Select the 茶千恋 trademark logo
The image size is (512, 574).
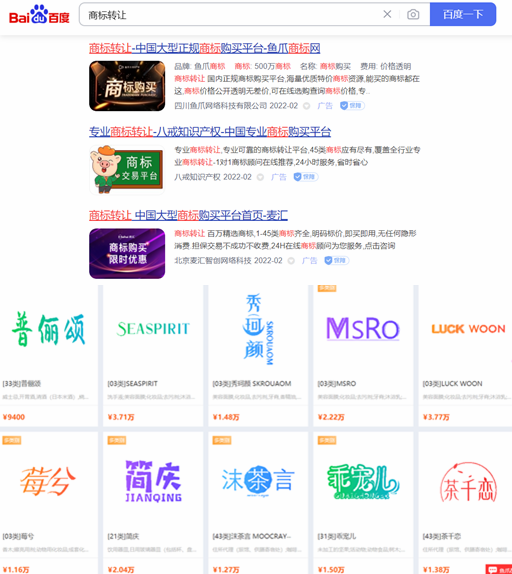click(468, 481)
